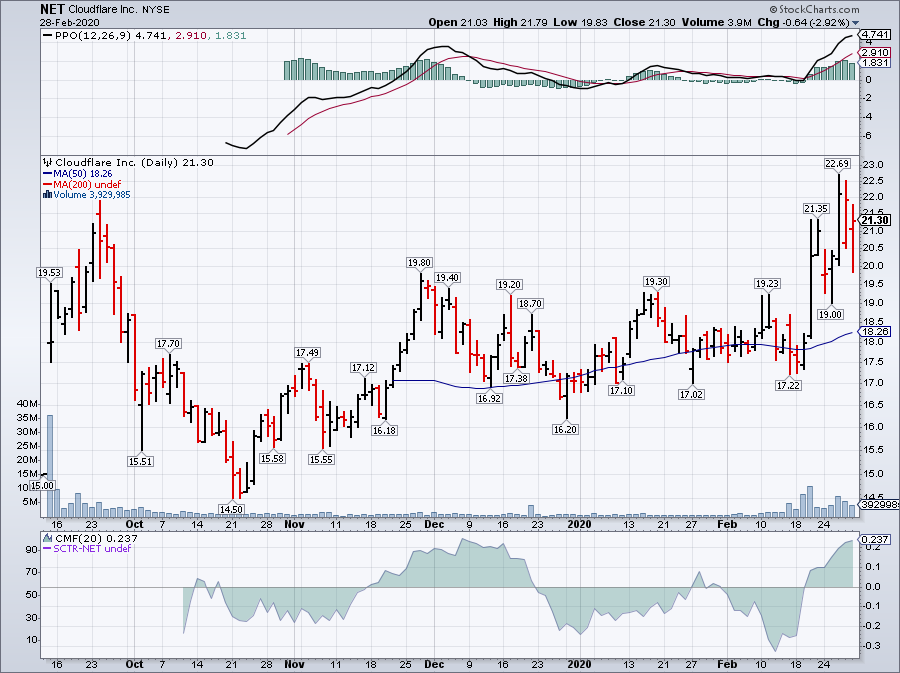Click the MA(50) 18.26 legend label
Image resolution: width=900 pixels, height=673 pixels.
(x=83, y=174)
